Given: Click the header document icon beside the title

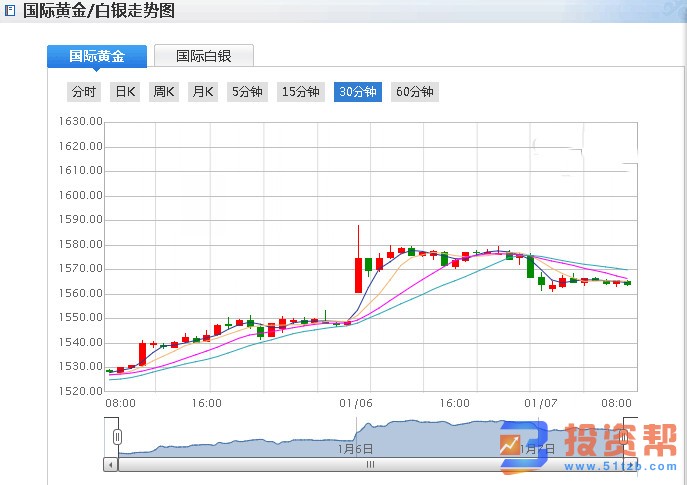Looking at the screenshot, I should tap(10, 11).
